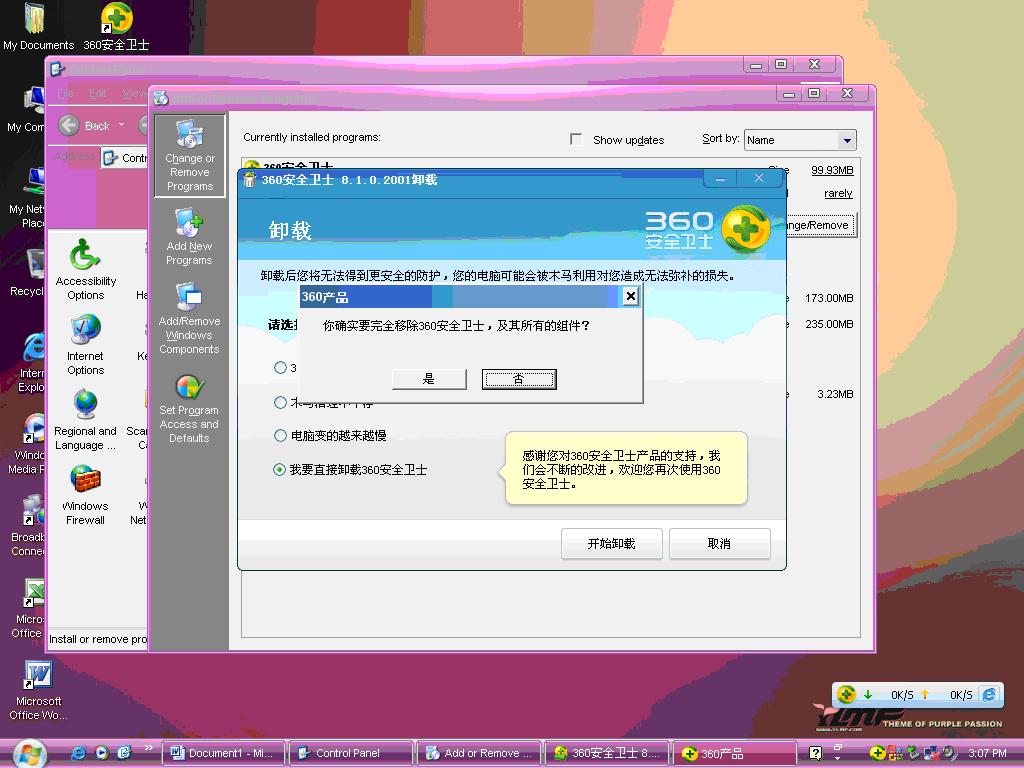This screenshot has width=1024, height=768.
Task: Open the 360安全卫士 desktop shortcut
Action: (x=116, y=26)
